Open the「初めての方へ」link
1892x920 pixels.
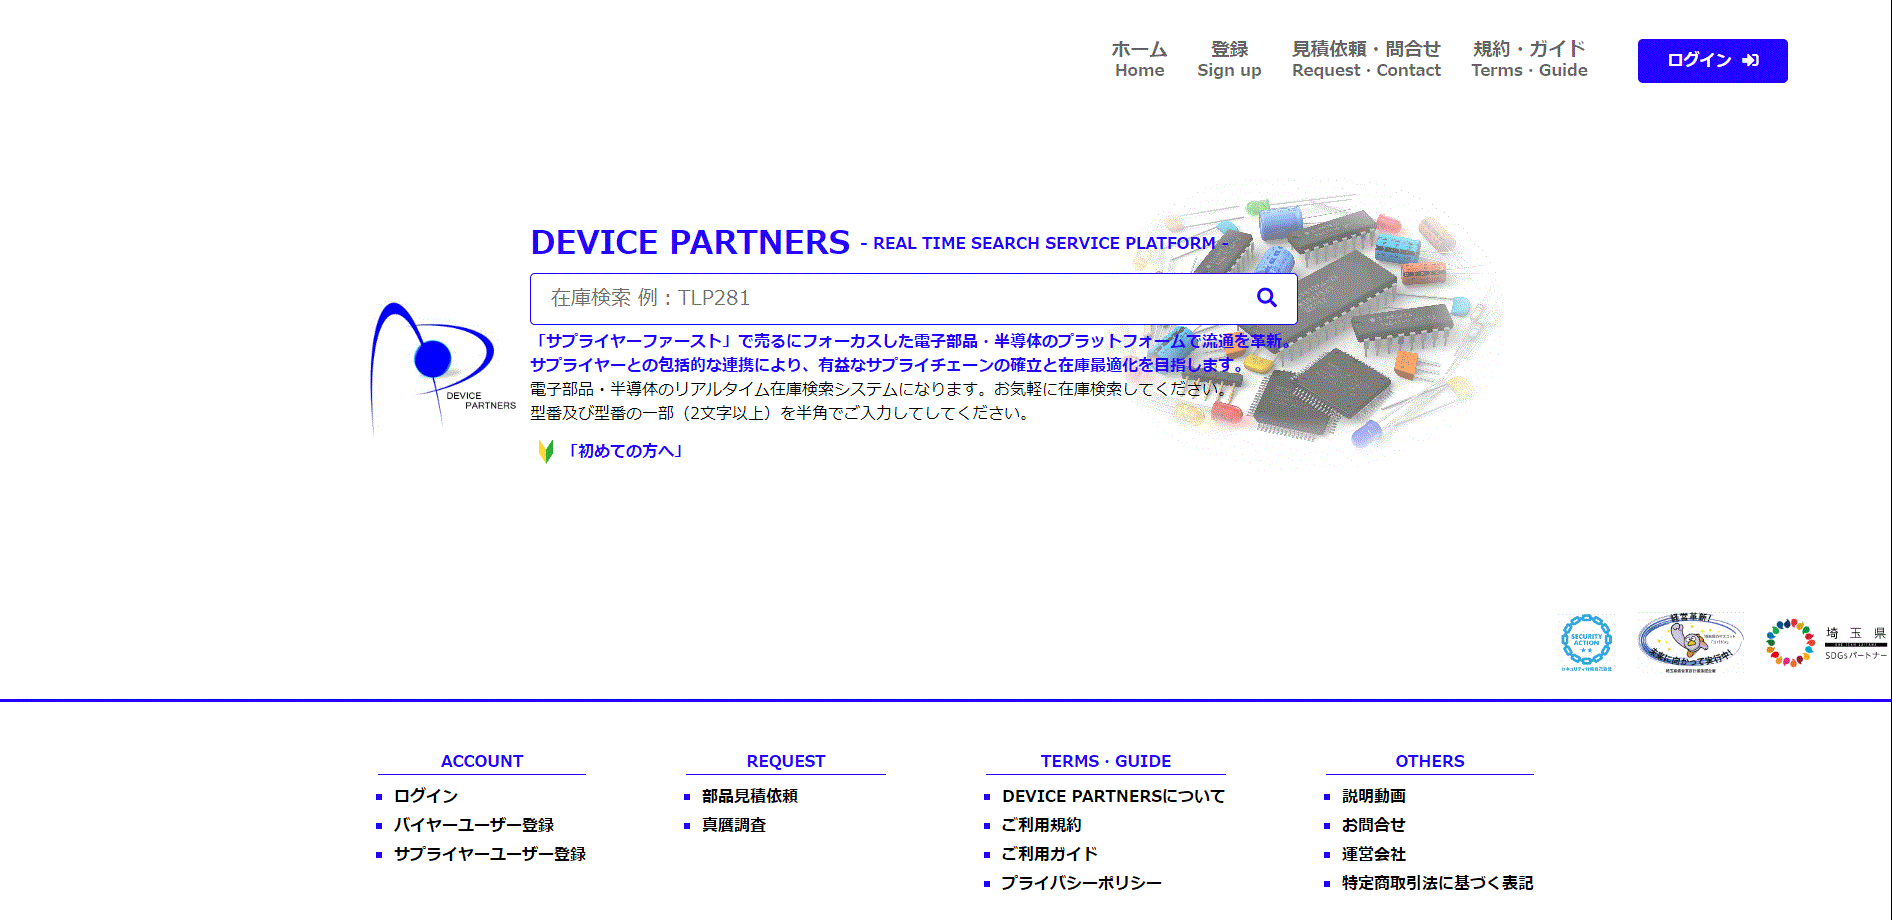point(625,451)
